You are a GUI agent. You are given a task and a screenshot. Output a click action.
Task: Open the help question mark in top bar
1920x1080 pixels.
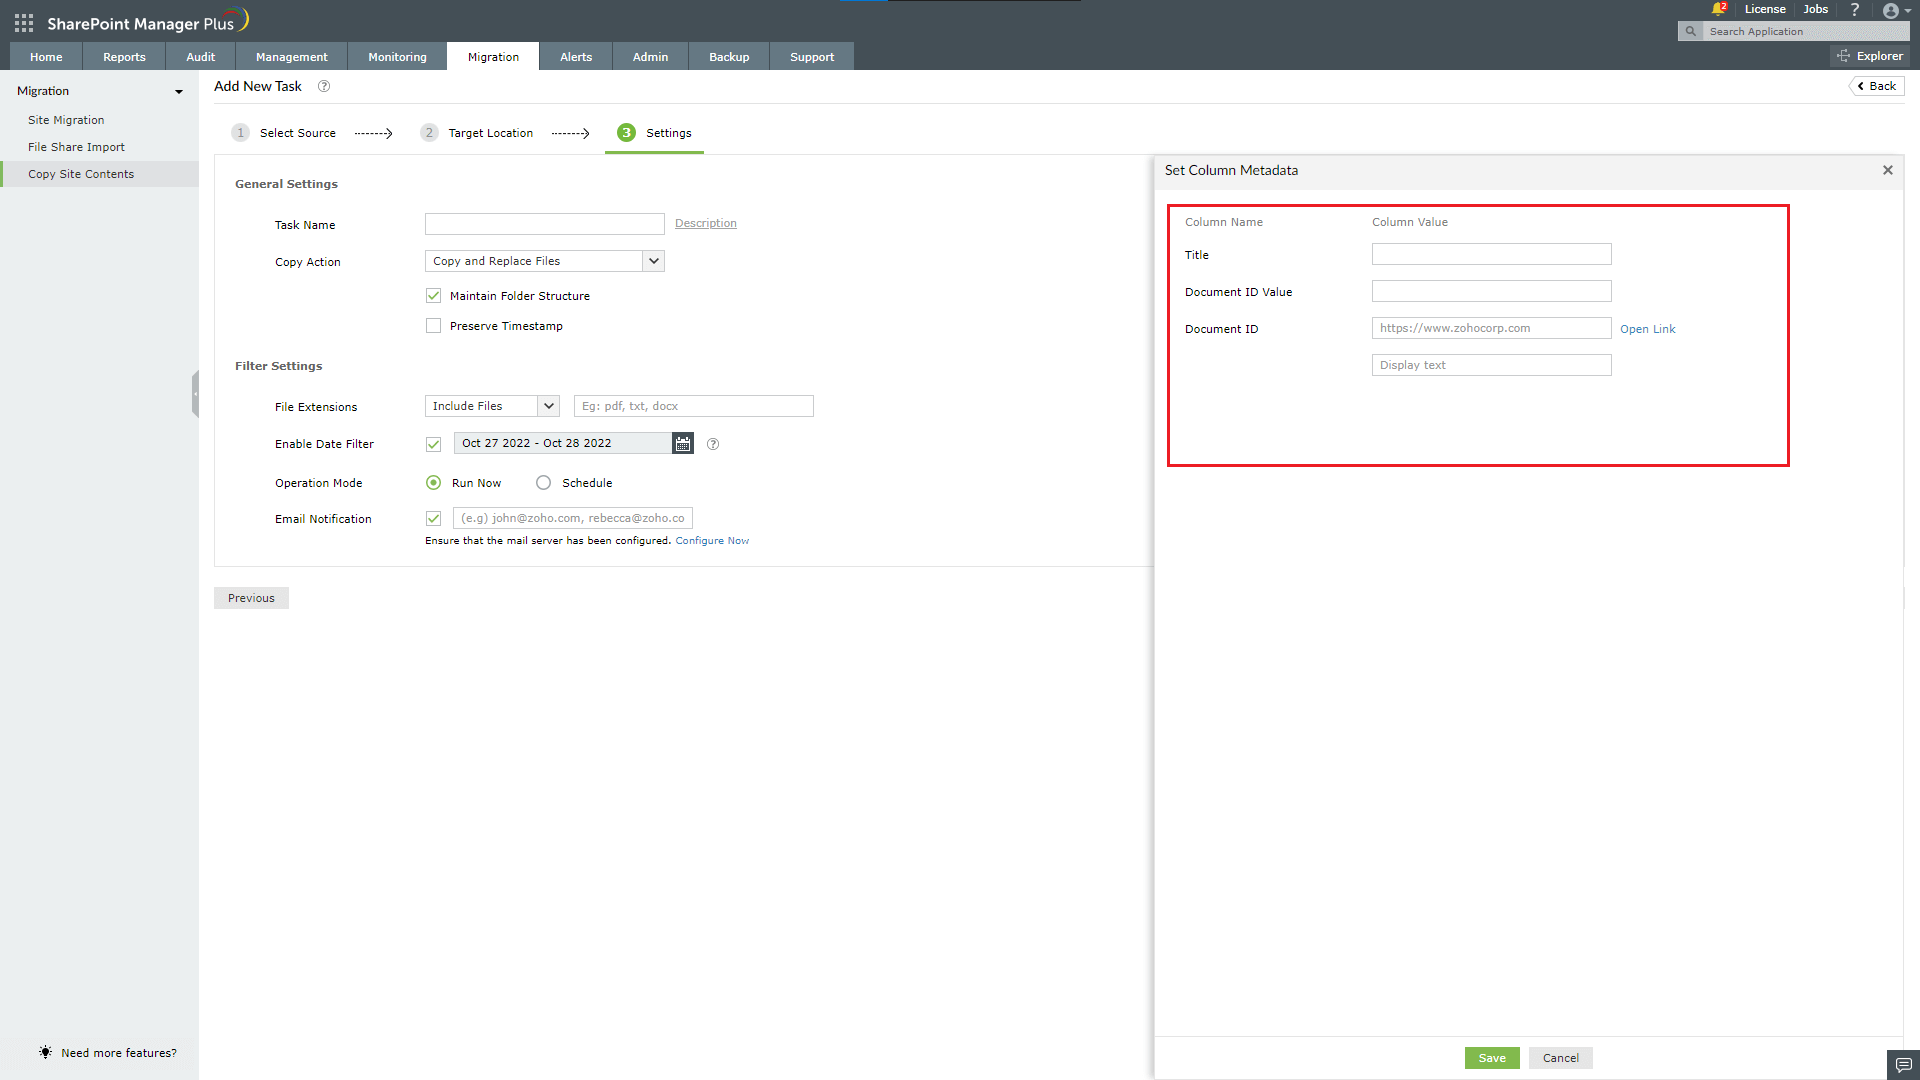tap(1855, 9)
